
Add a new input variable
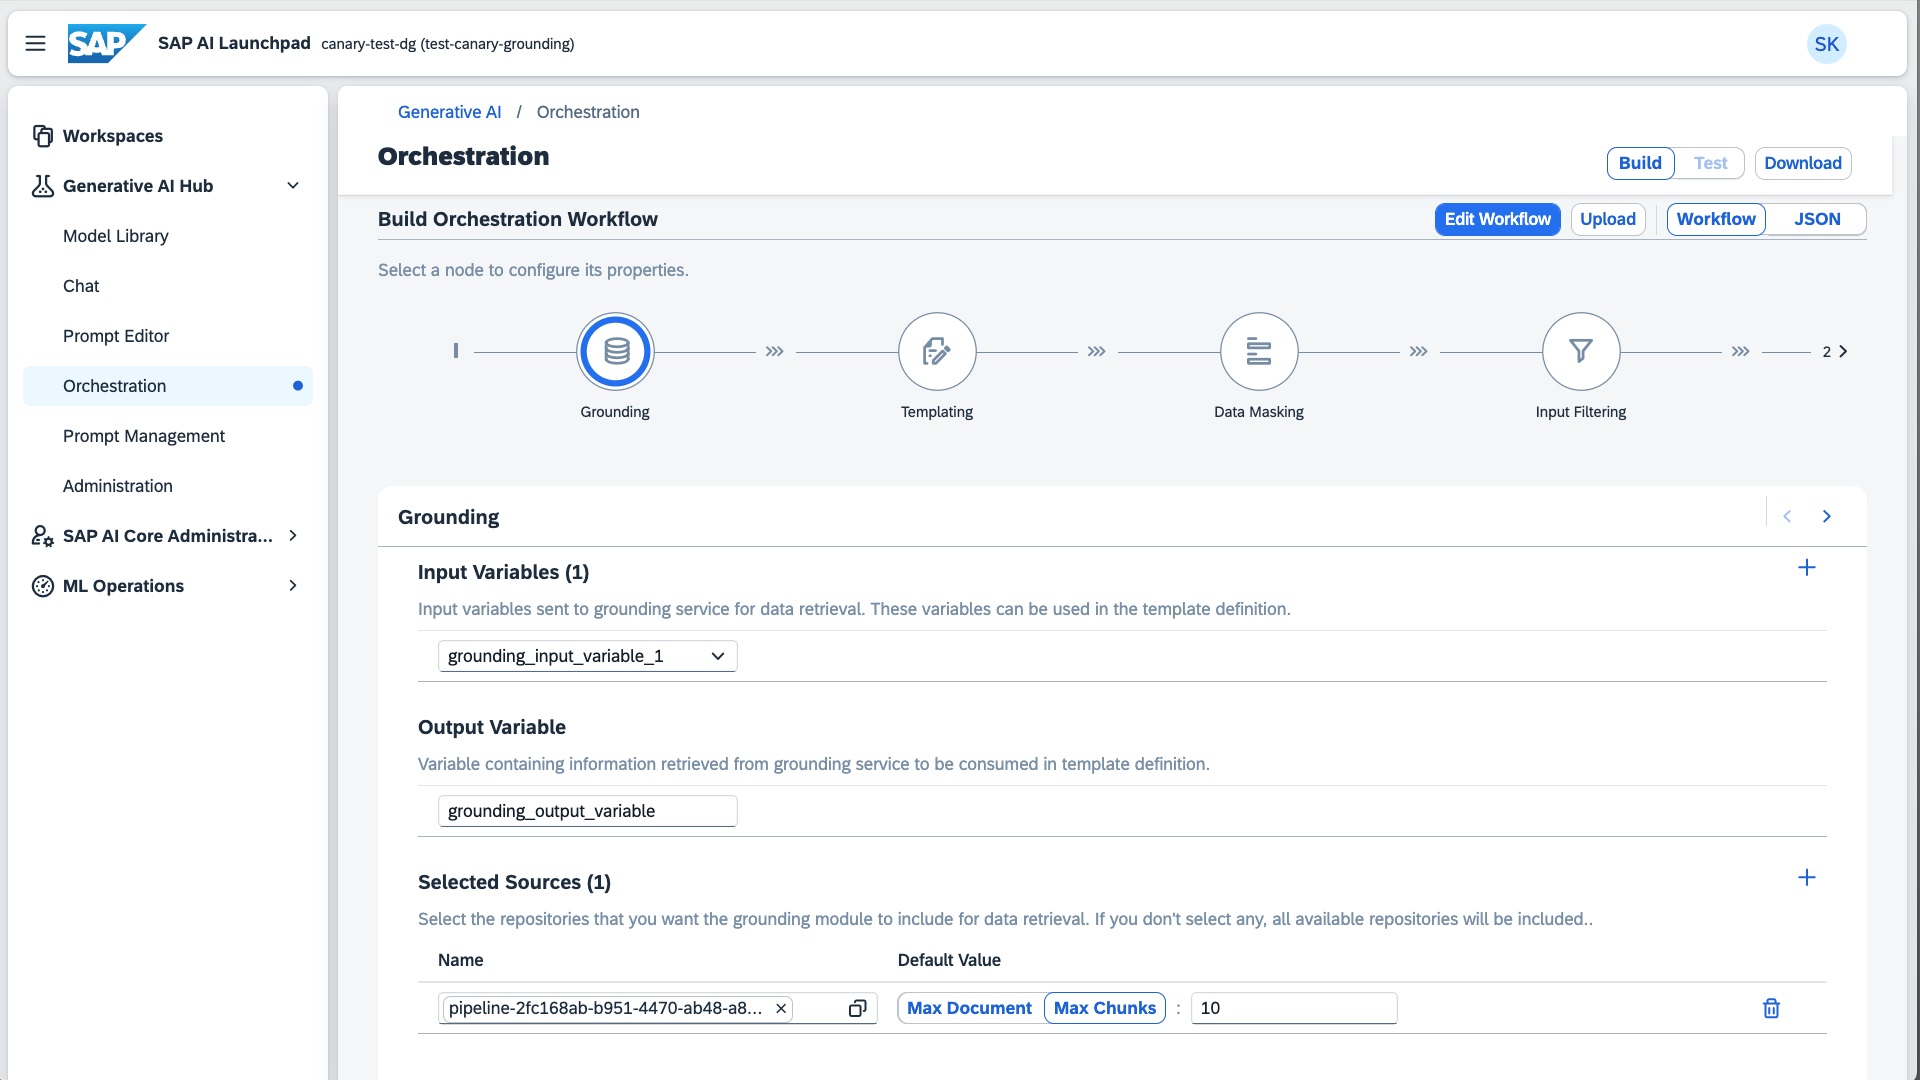click(x=1806, y=568)
